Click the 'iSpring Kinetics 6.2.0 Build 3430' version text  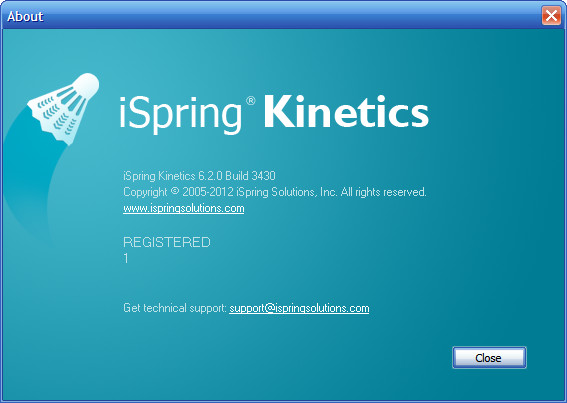[x=199, y=176]
